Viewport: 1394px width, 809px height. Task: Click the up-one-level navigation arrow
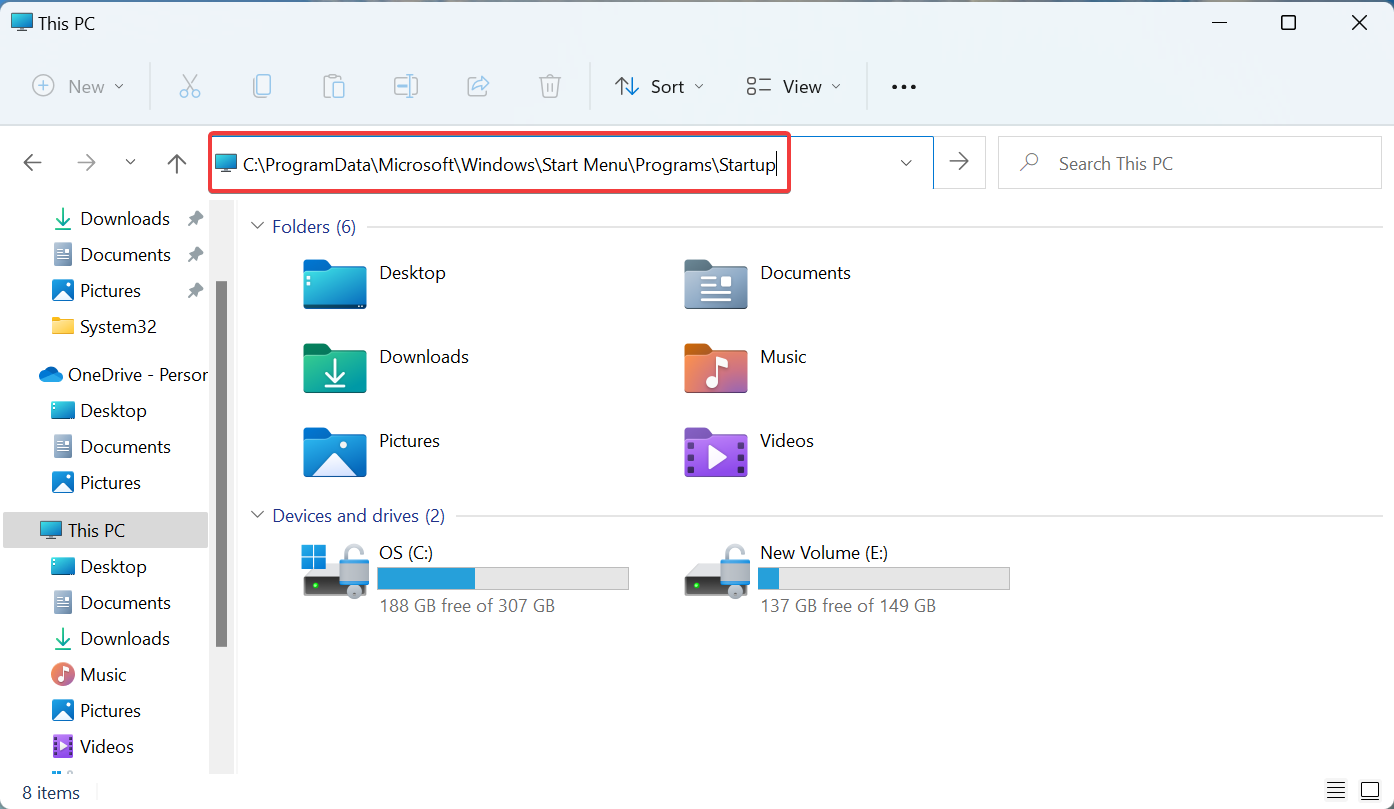tap(176, 163)
